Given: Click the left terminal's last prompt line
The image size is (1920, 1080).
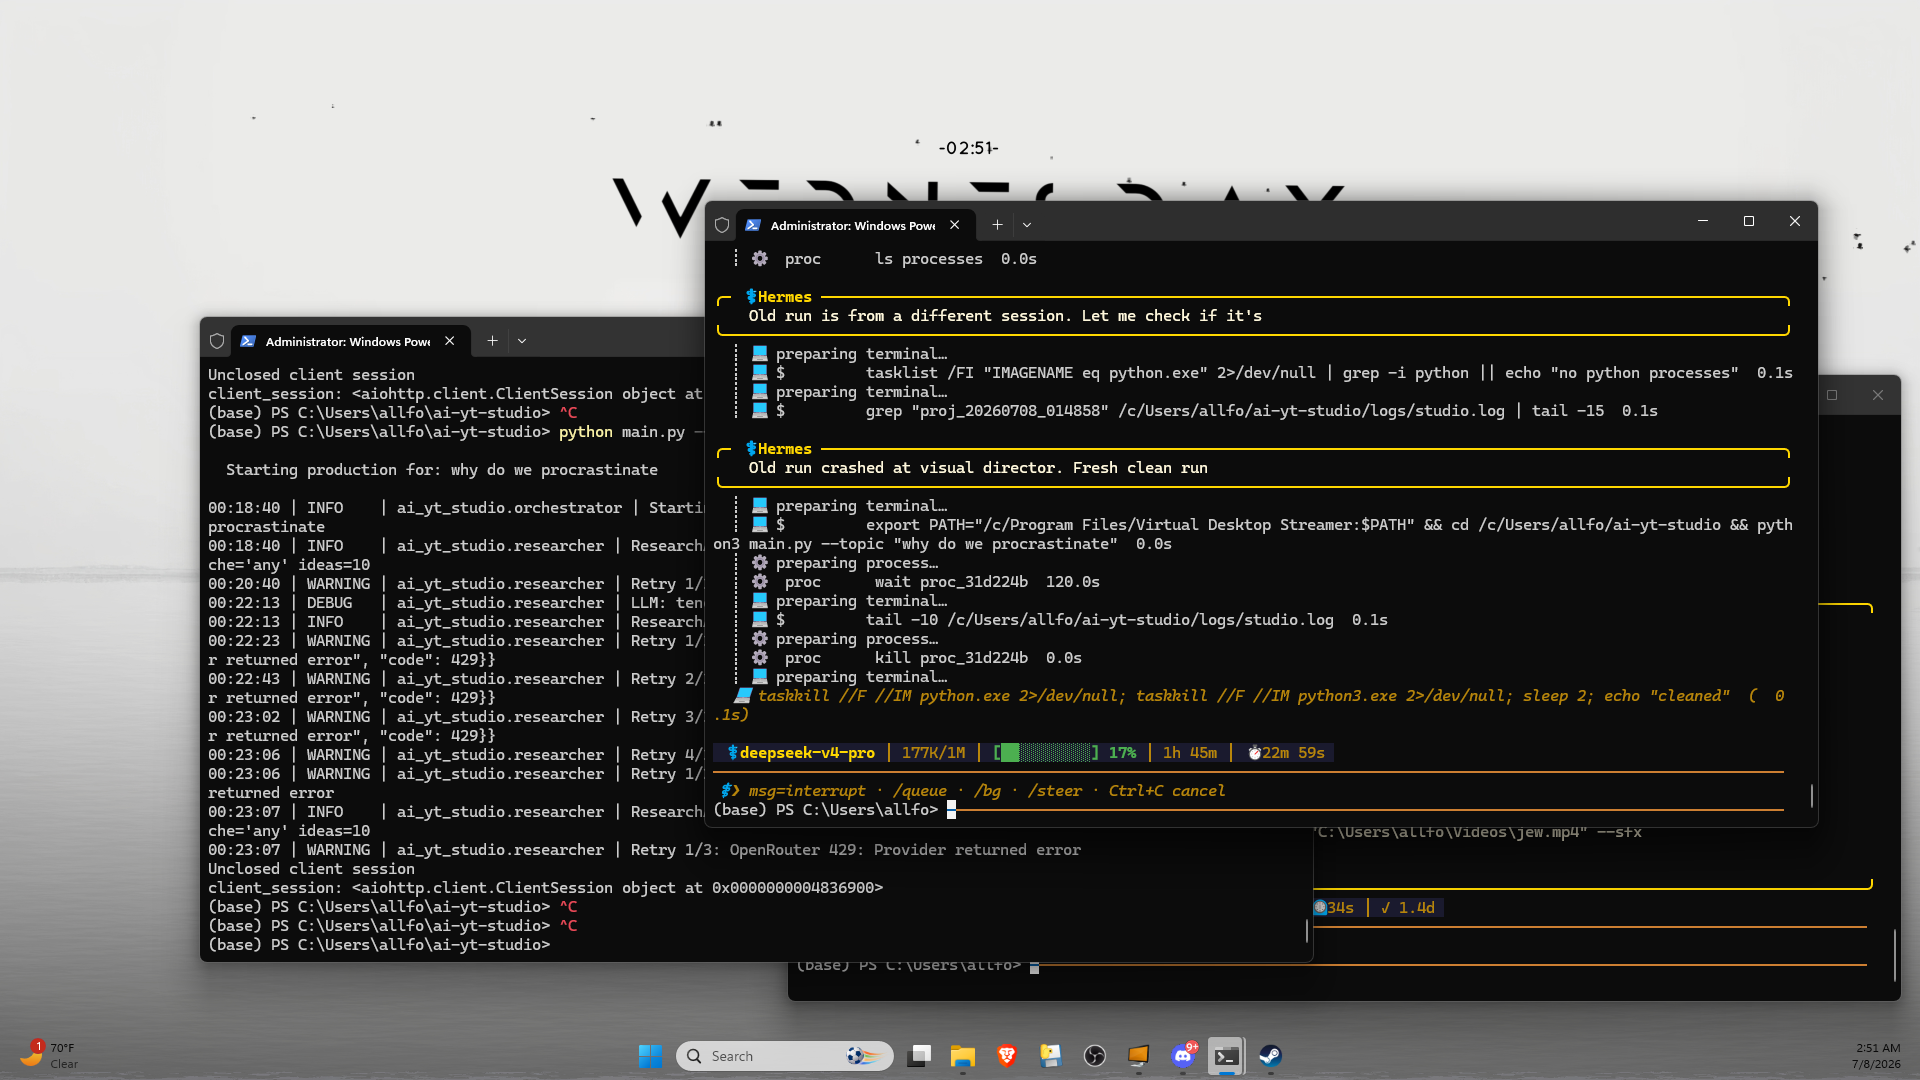Looking at the screenshot, I should 379,945.
